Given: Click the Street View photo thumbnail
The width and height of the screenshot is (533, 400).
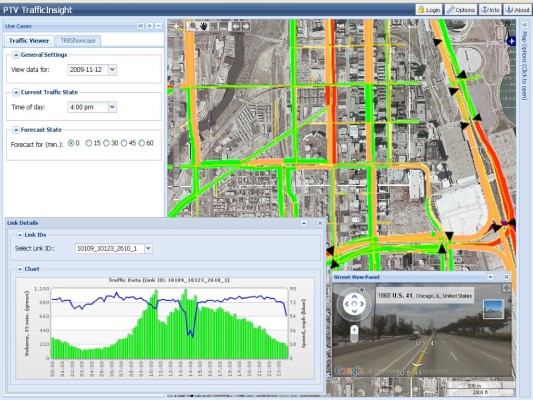Looking at the screenshot, I should coord(493,309).
